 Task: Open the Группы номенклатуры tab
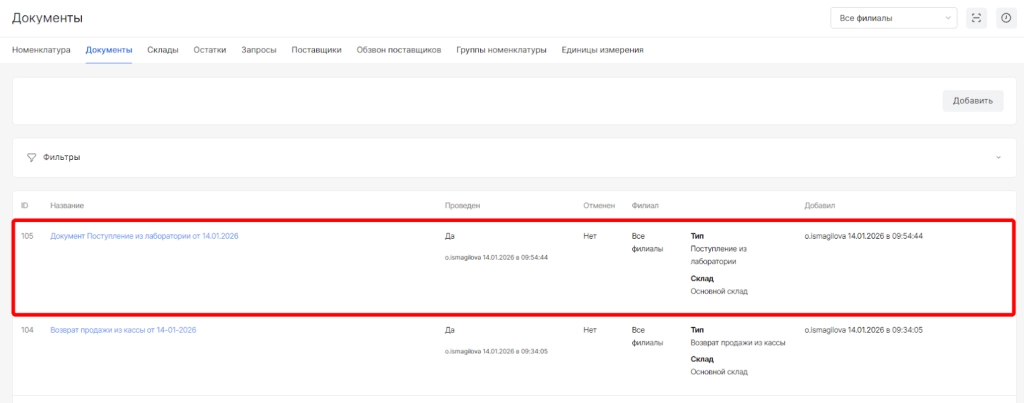[501, 50]
